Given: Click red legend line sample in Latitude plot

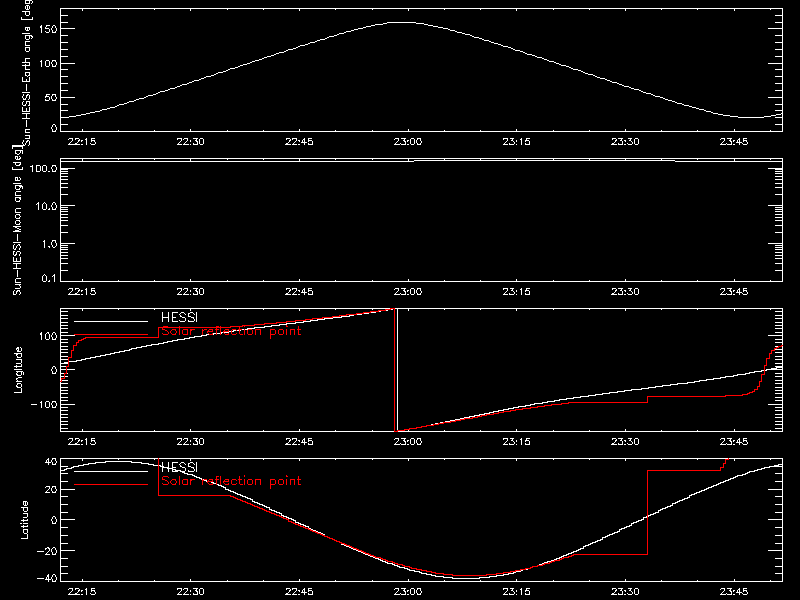Looking at the screenshot, I should (111, 485).
